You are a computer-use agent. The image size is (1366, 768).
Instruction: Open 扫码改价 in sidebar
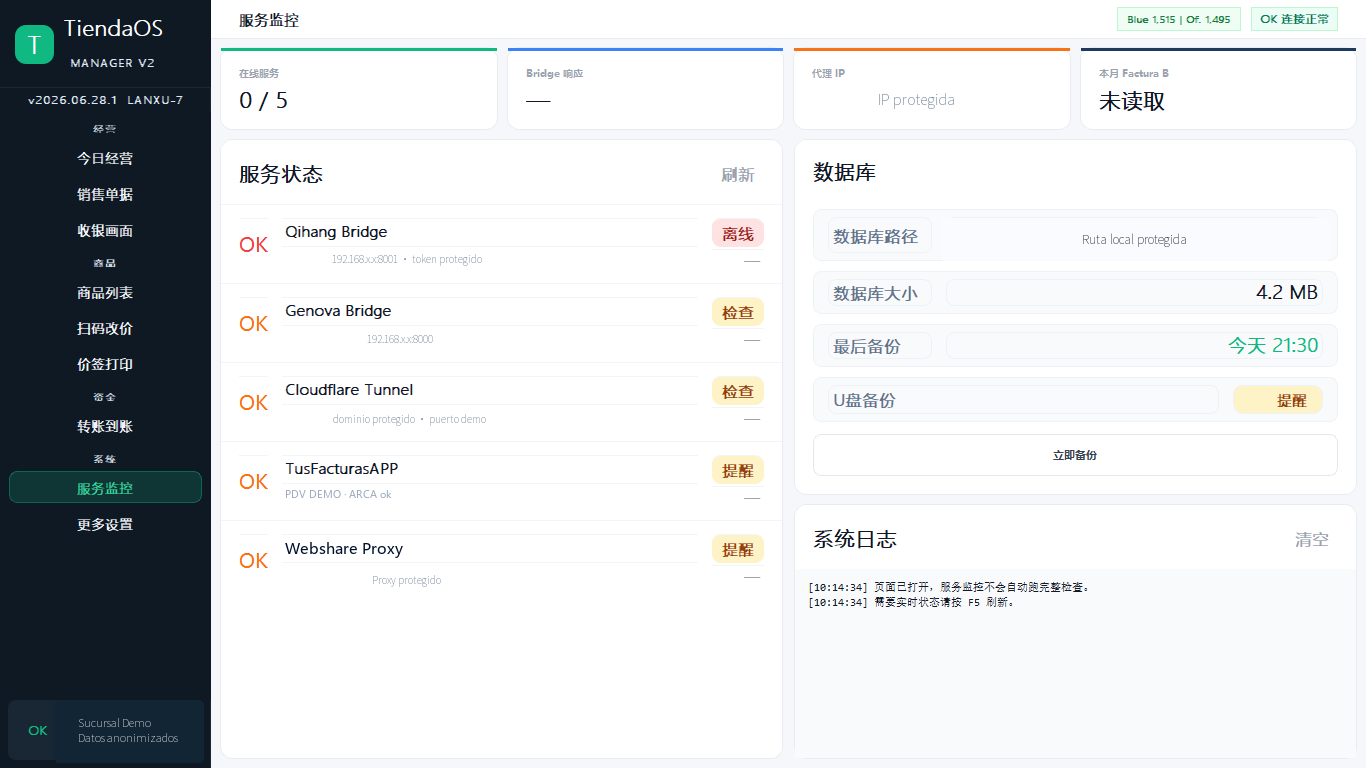[105, 328]
